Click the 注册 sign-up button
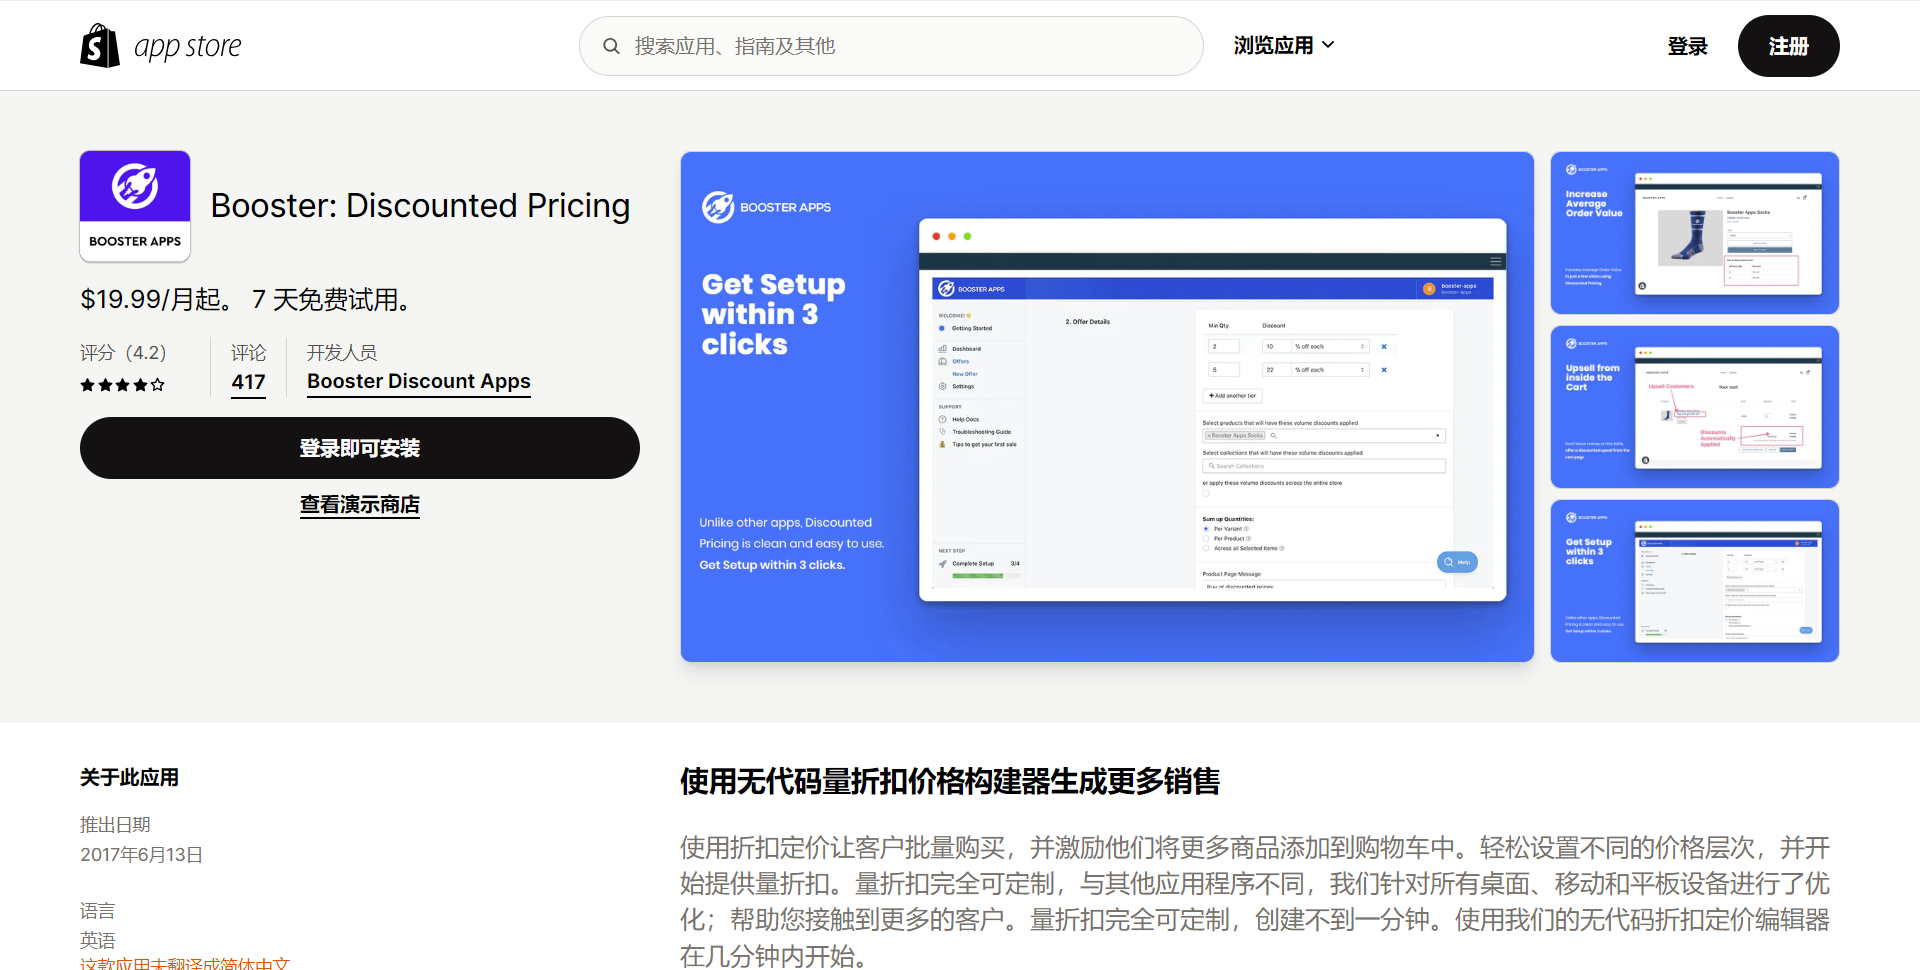Screen dimensions: 1920x970 point(1788,46)
